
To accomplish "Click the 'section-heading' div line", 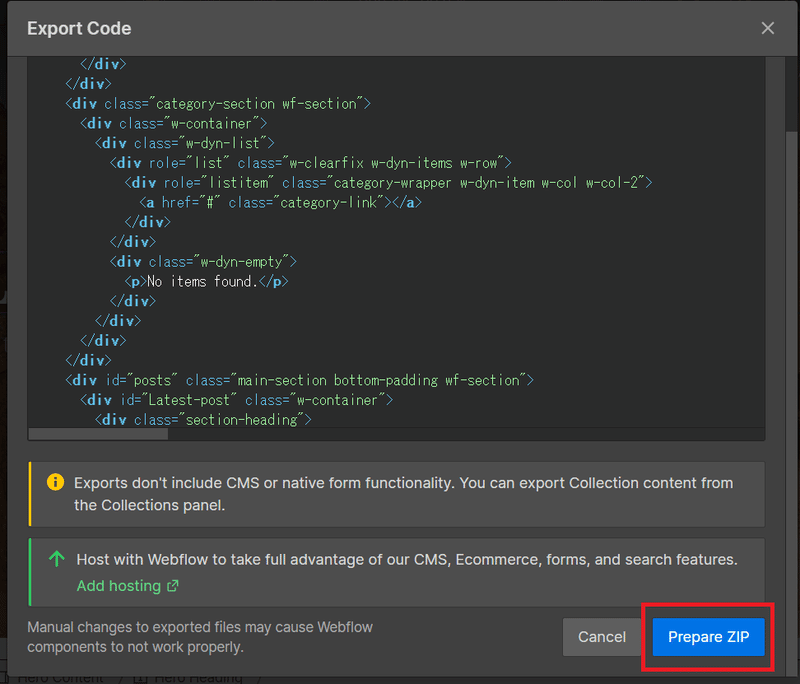I will [x=203, y=420].
